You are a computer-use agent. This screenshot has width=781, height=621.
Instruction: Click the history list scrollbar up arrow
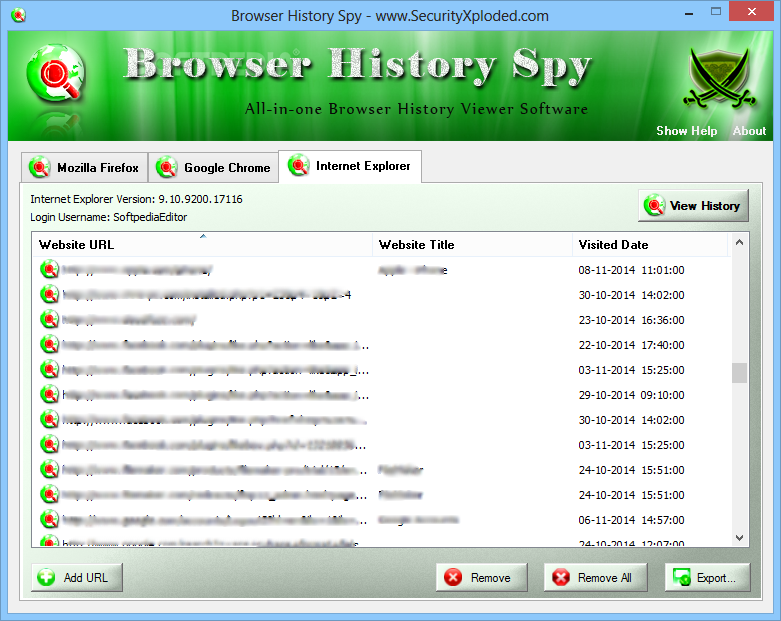click(740, 243)
